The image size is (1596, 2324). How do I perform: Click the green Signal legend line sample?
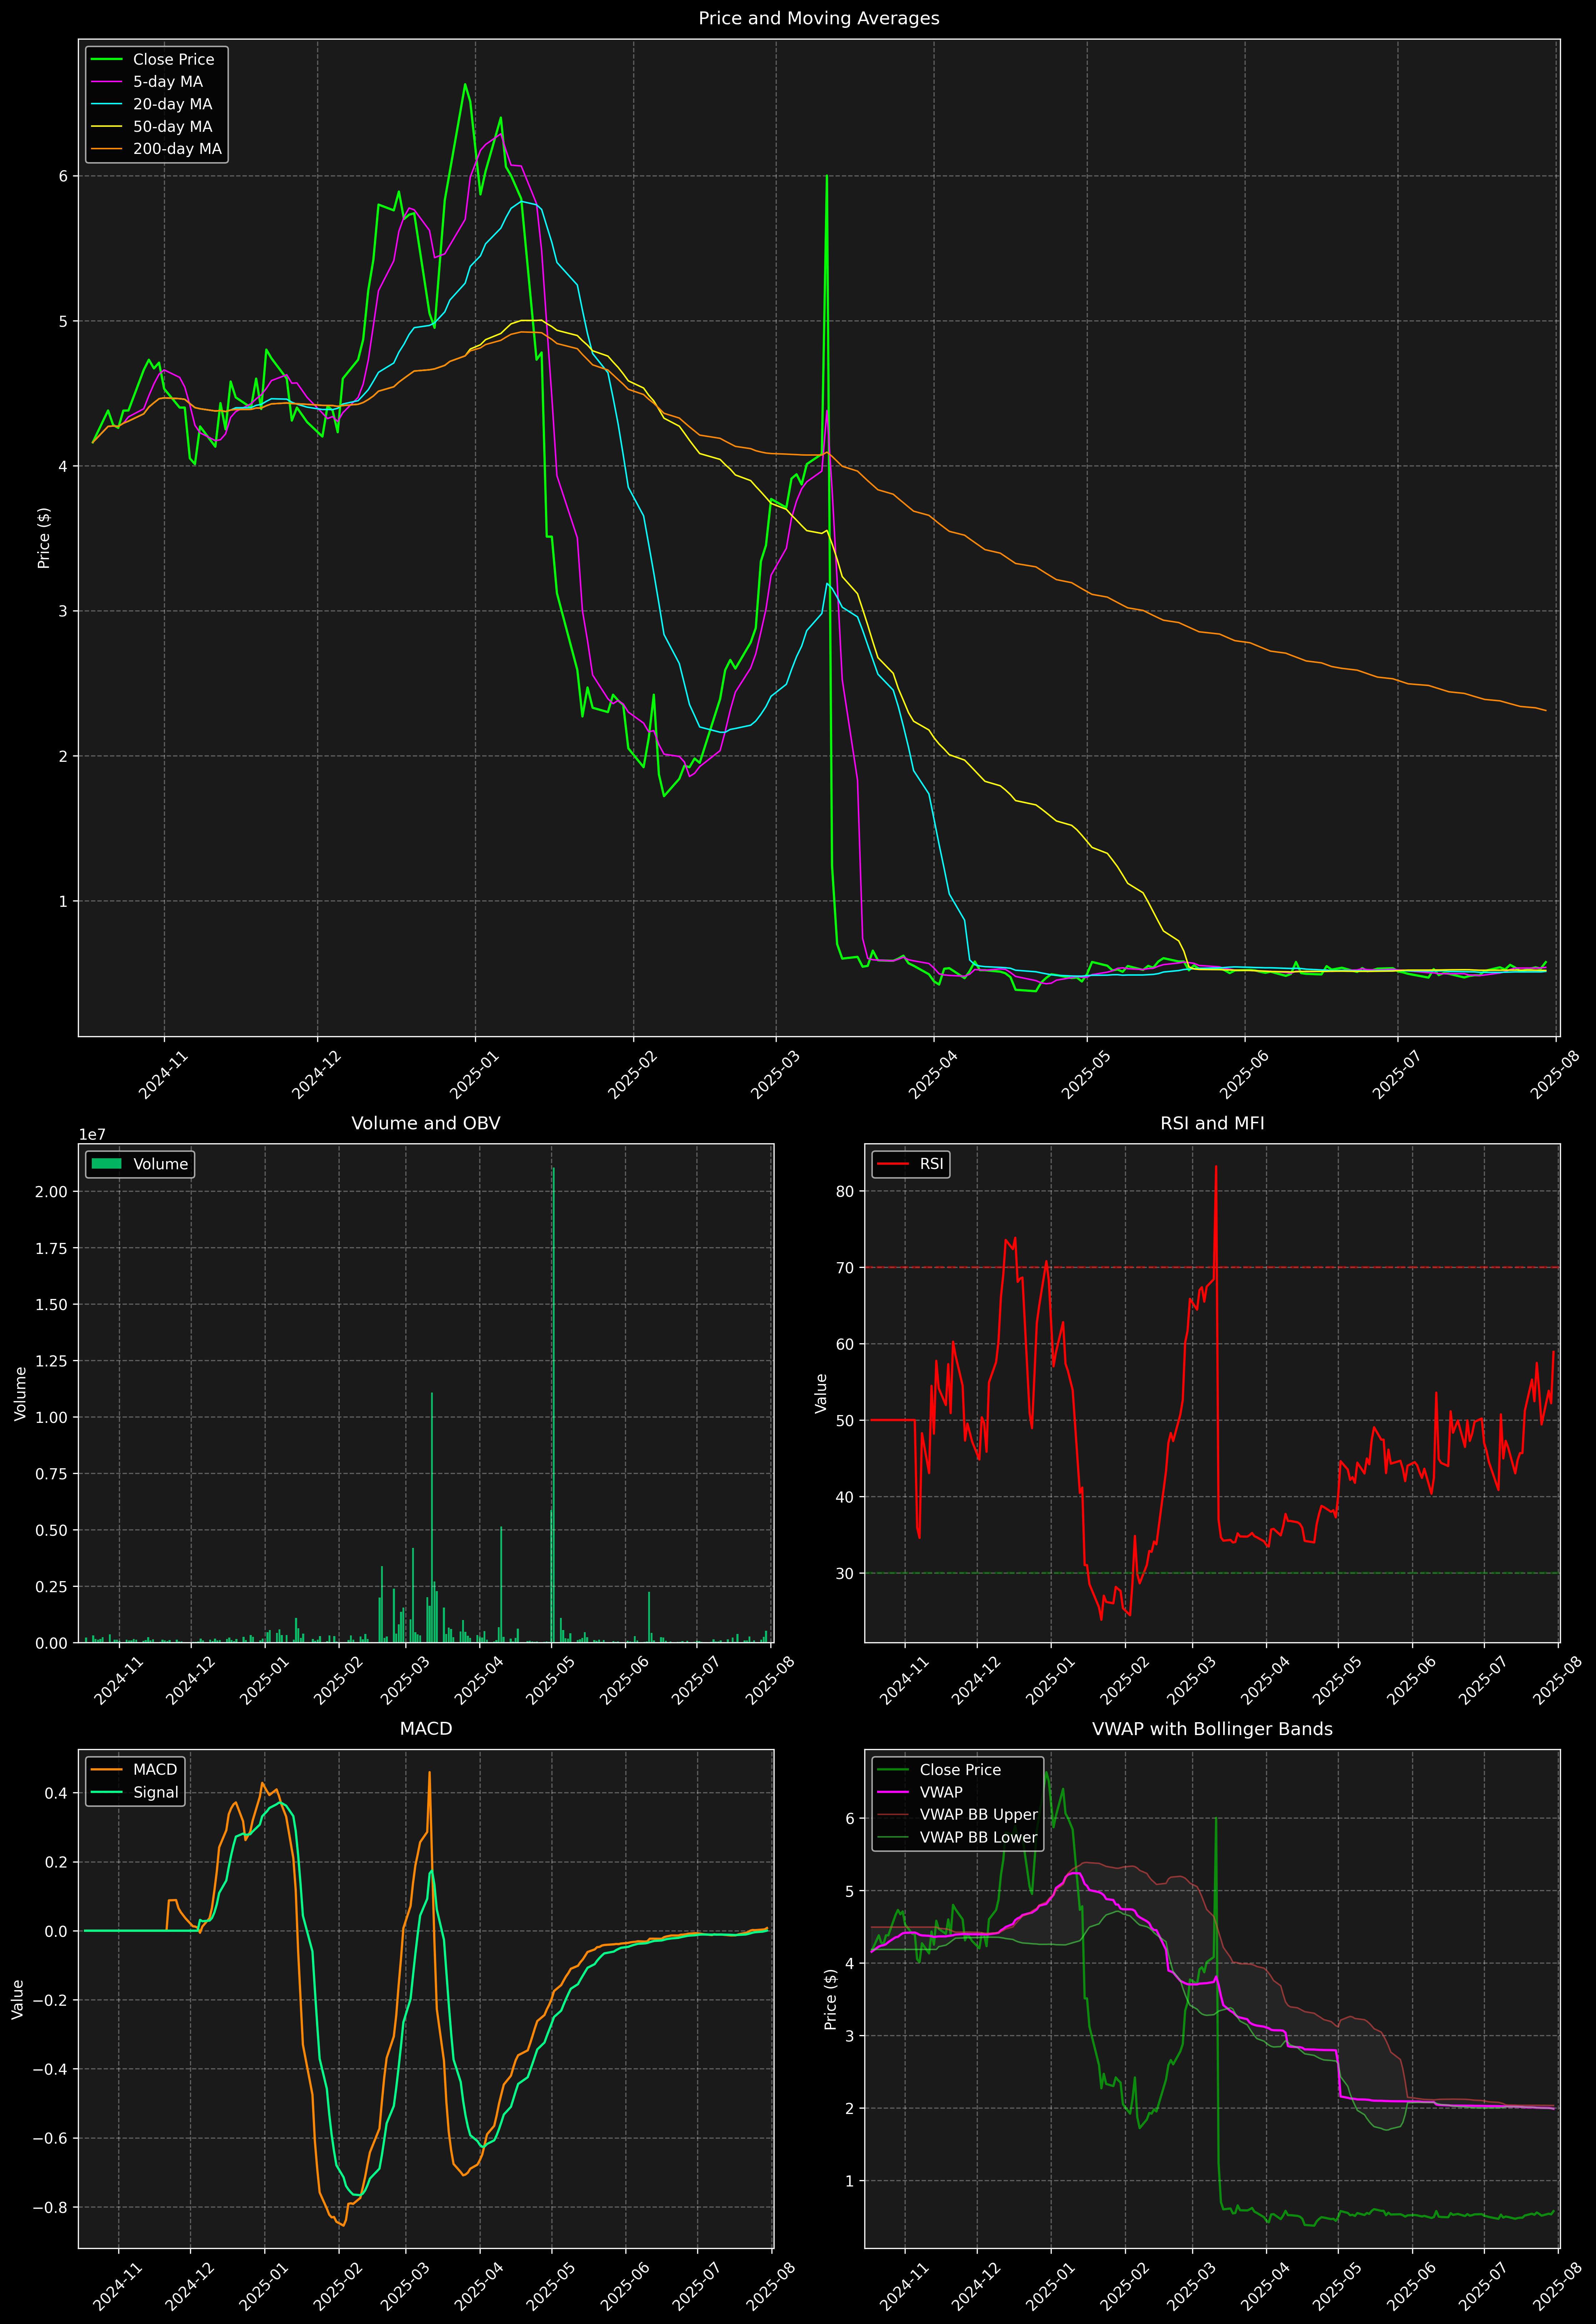106,1792
